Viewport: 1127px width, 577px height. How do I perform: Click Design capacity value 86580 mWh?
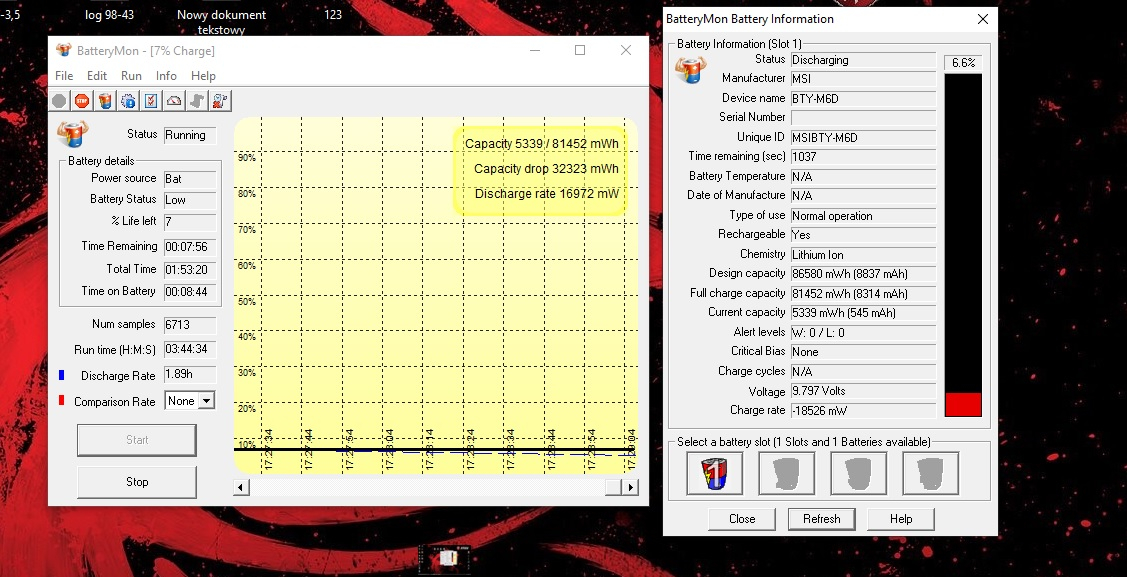click(x=863, y=274)
